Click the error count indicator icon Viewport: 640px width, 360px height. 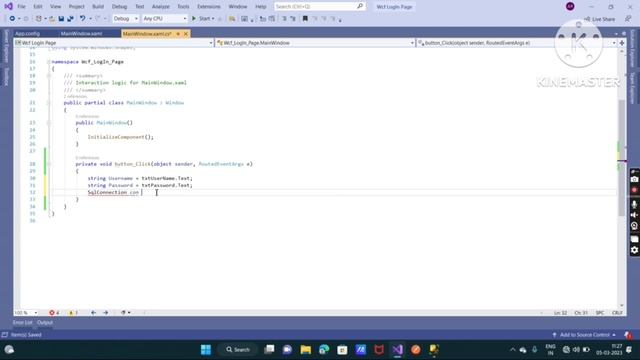click(52, 313)
